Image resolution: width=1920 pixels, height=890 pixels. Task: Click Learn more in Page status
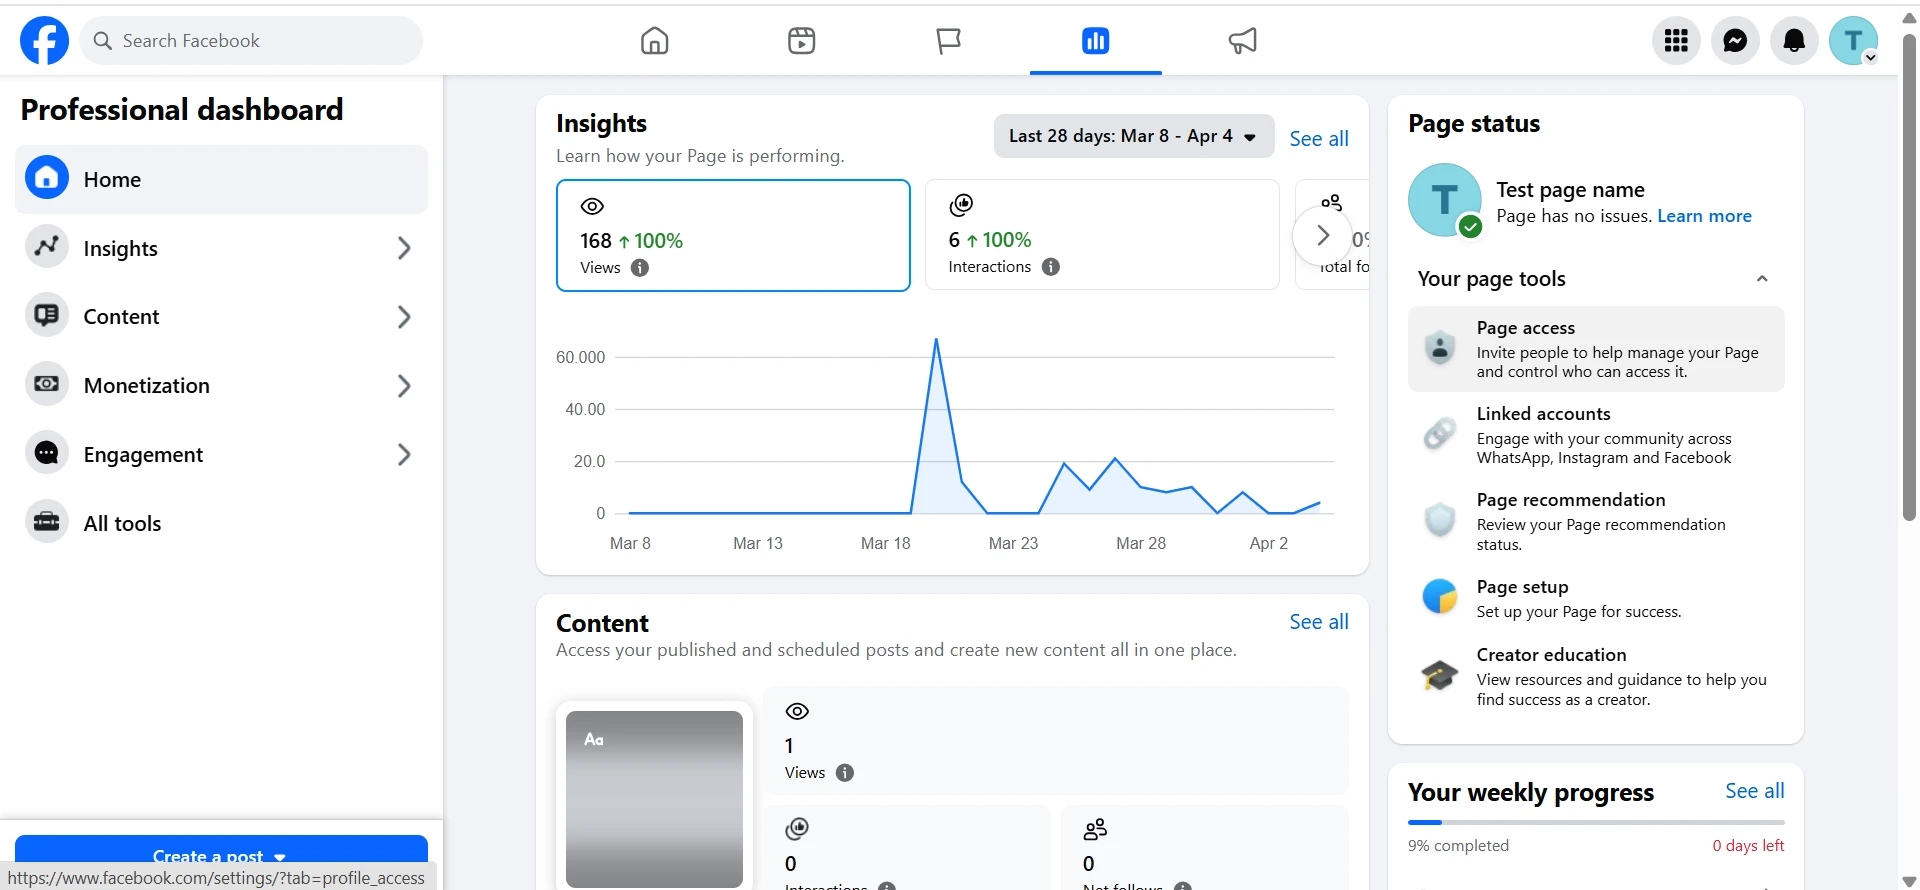pyautogui.click(x=1704, y=216)
